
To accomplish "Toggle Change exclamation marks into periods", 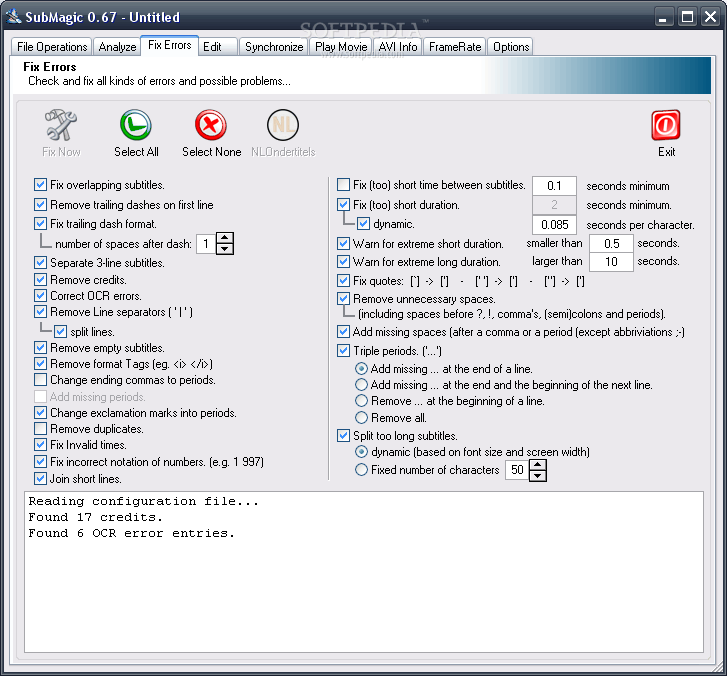I will click(40, 412).
